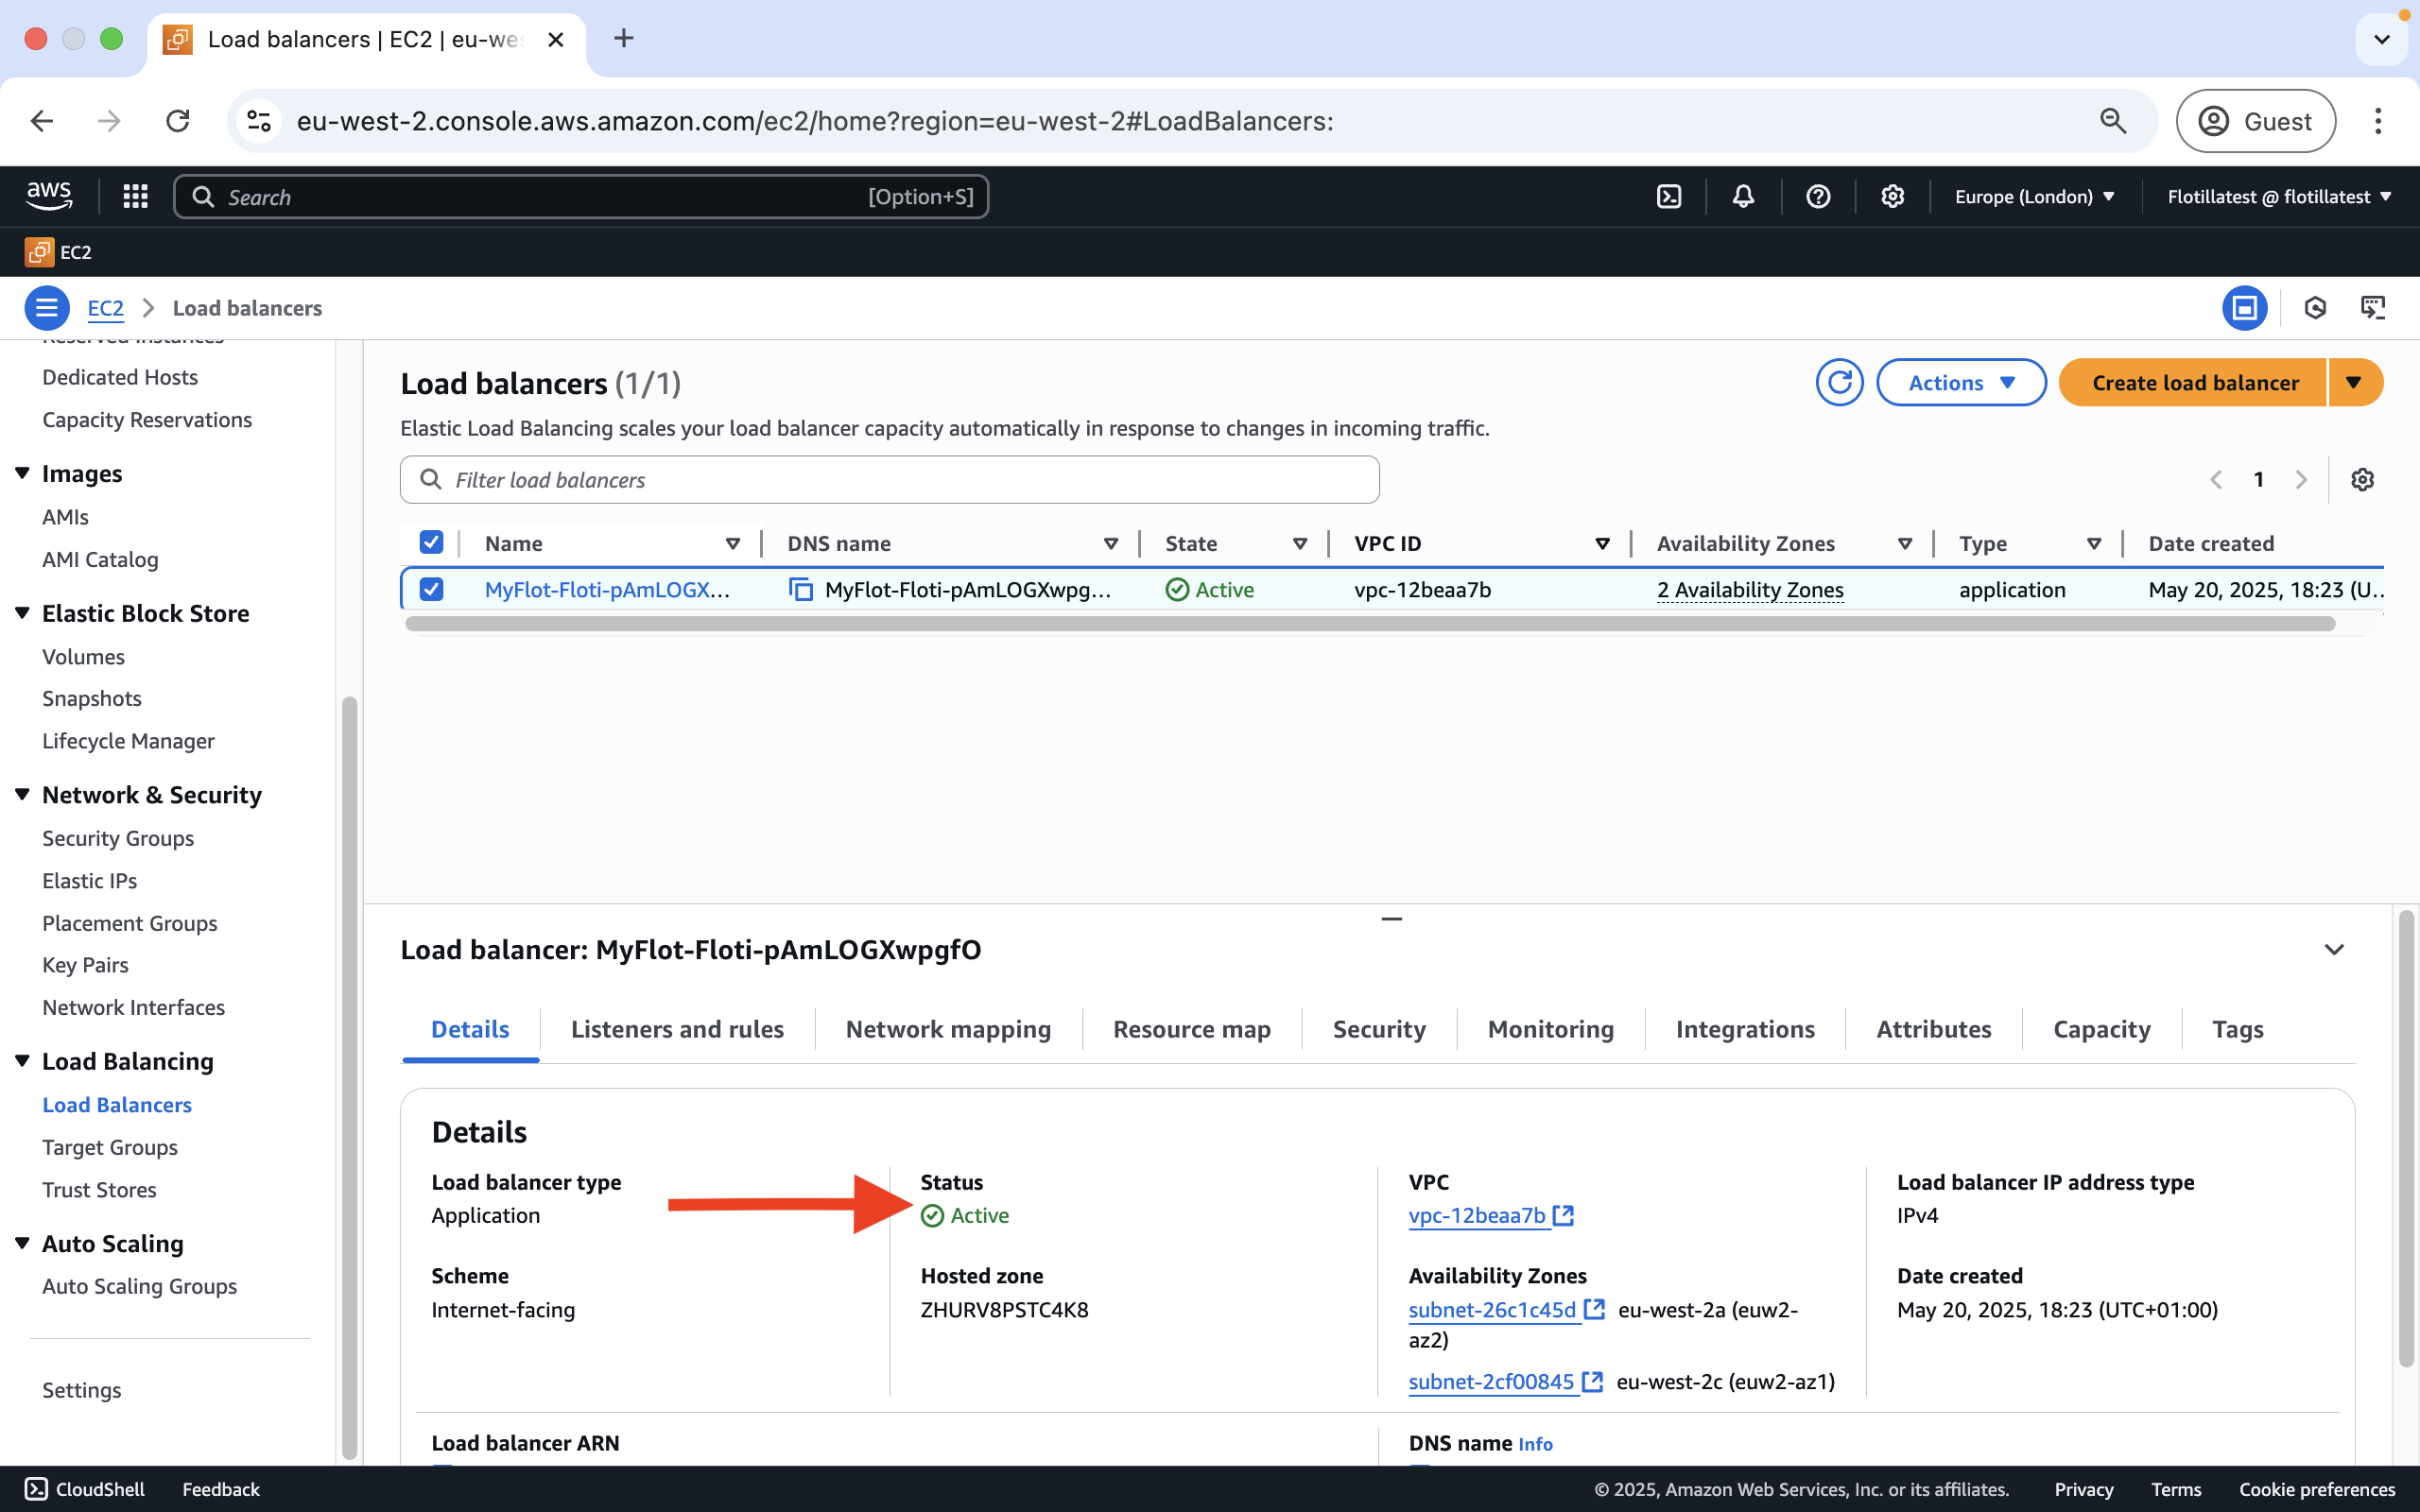Toggle the side navigation hamburger menu
Image resolution: width=2420 pixels, height=1512 pixels.
(x=46, y=308)
